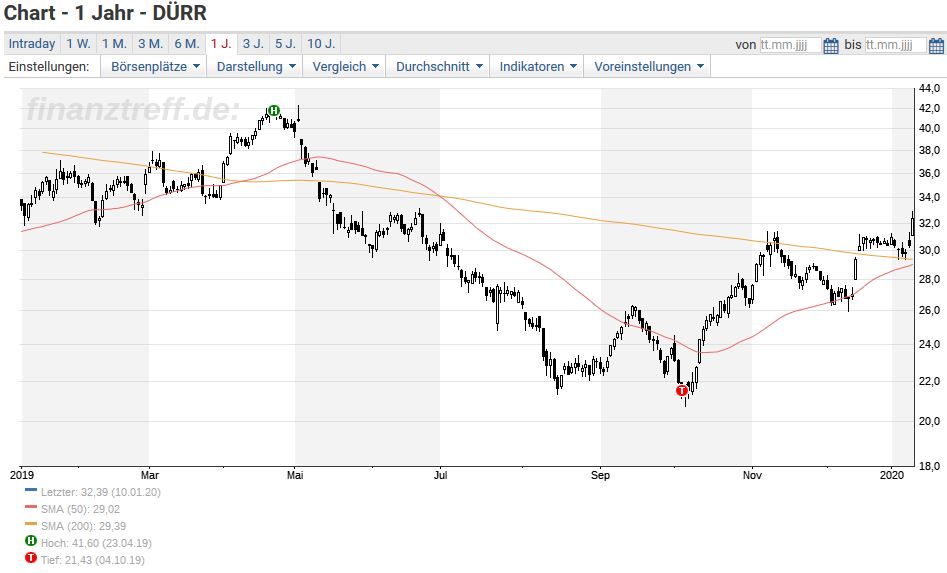Open the Börsenplätze dropdown
This screenshot has width=947, height=573.
[154, 66]
